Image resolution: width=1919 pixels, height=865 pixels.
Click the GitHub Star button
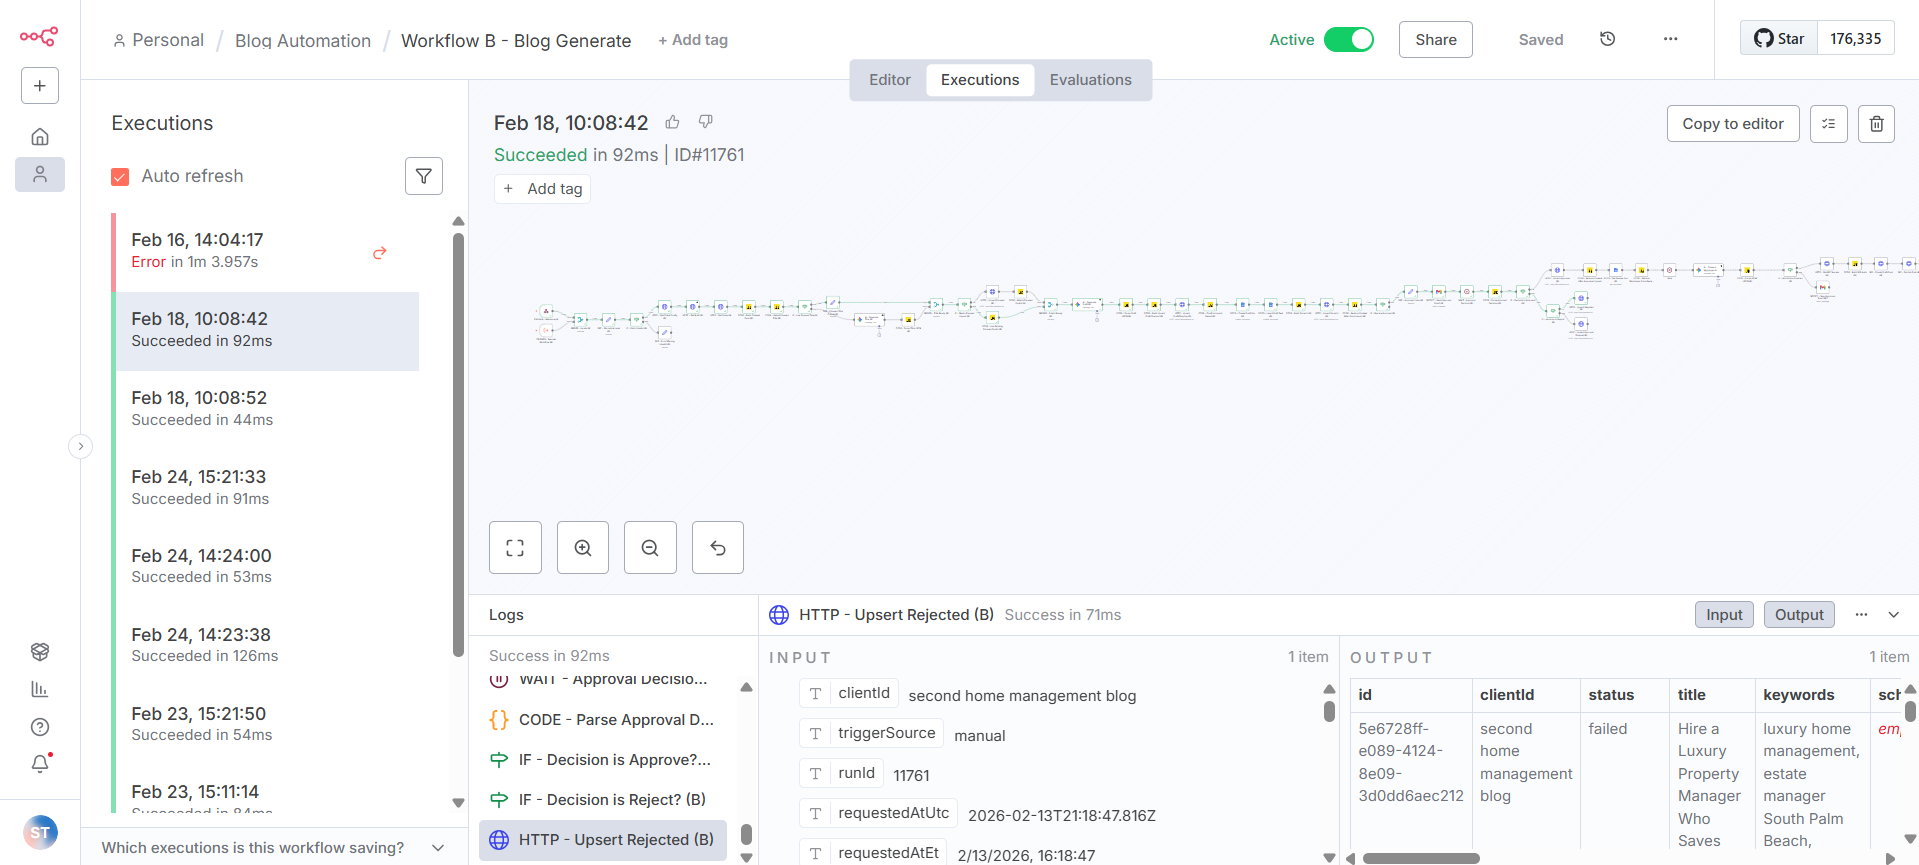pyautogui.click(x=1779, y=39)
